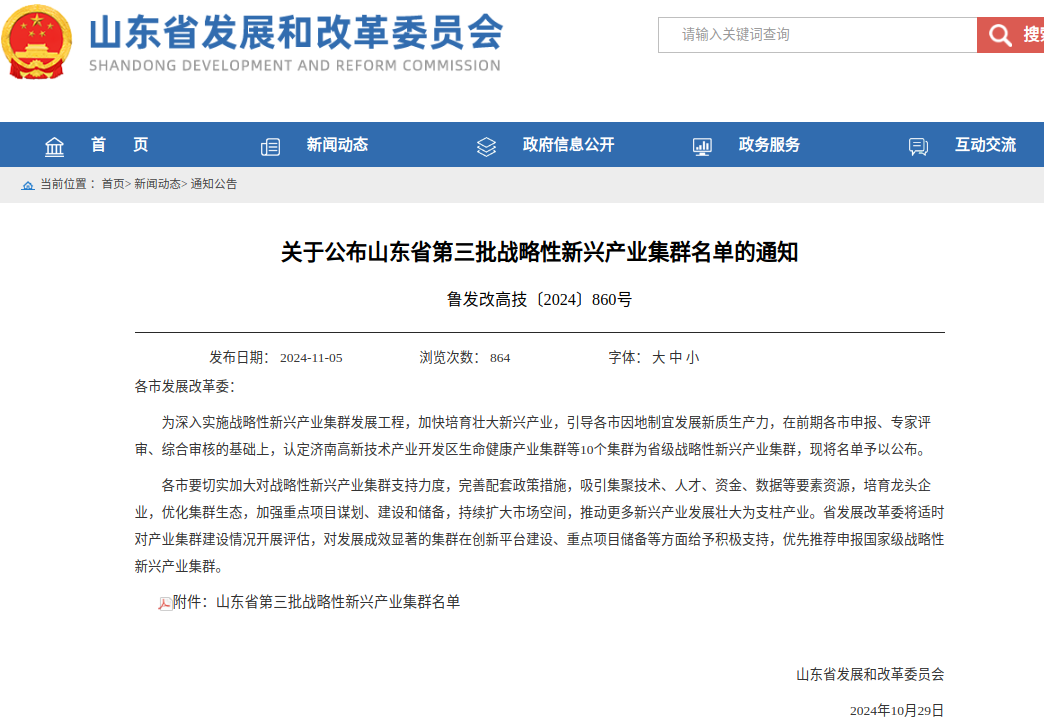This screenshot has height=724, width=1044.
Task: Click the chart icon beside 政务服务
Action: coord(702,146)
